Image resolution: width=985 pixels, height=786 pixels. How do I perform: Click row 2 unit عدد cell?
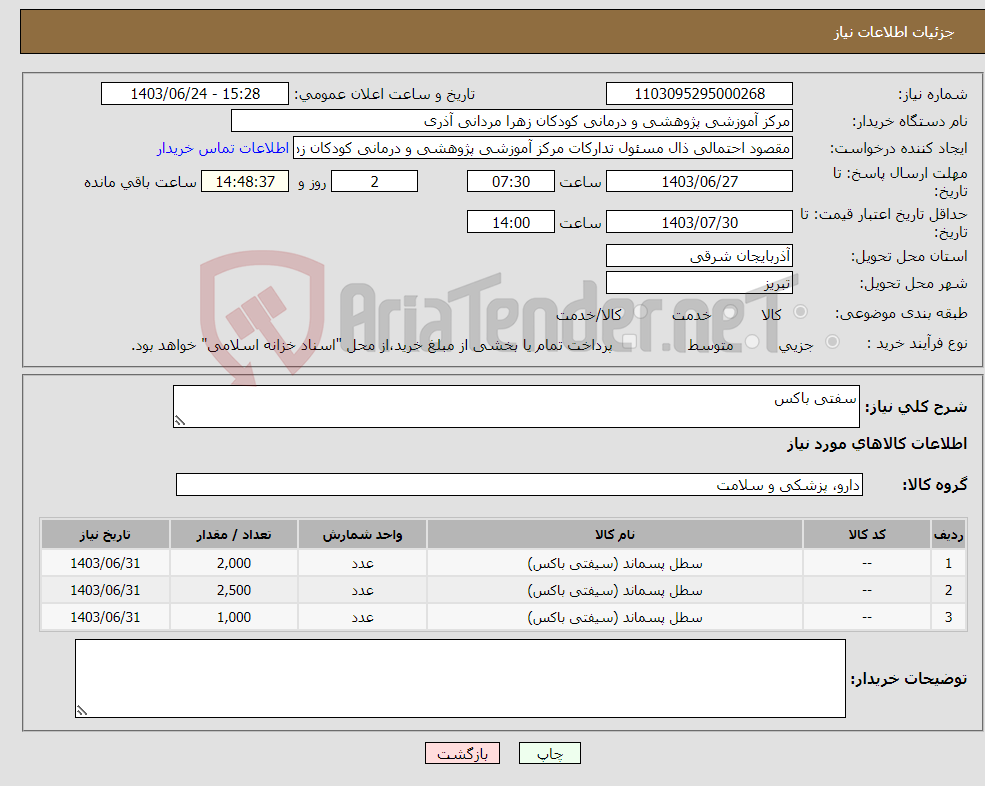coord(362,591)
